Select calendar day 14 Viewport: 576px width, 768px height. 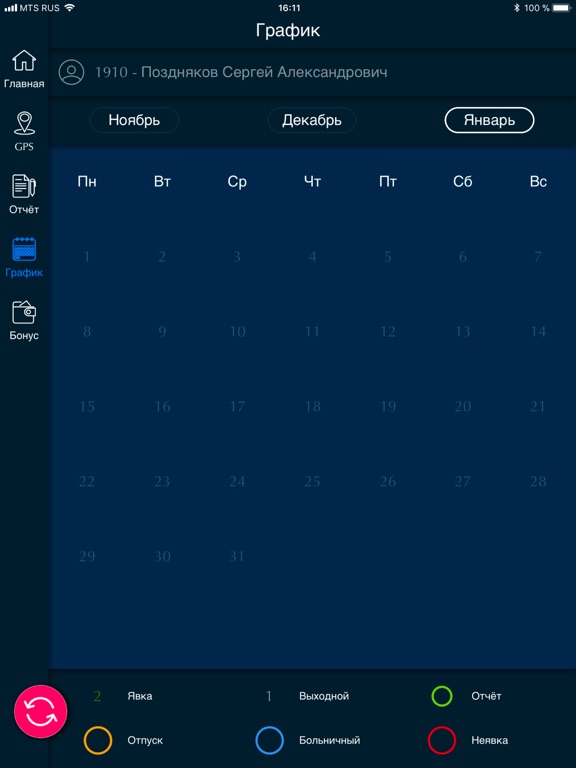click(538, 332)
